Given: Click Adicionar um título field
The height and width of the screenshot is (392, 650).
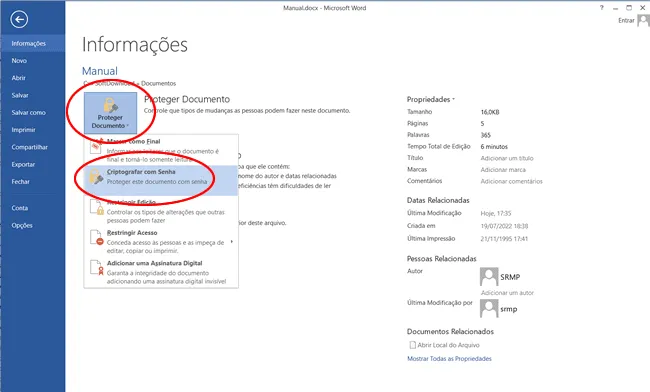Looking at the screenshot, I should pyautogui.click(x=507, y=158).
